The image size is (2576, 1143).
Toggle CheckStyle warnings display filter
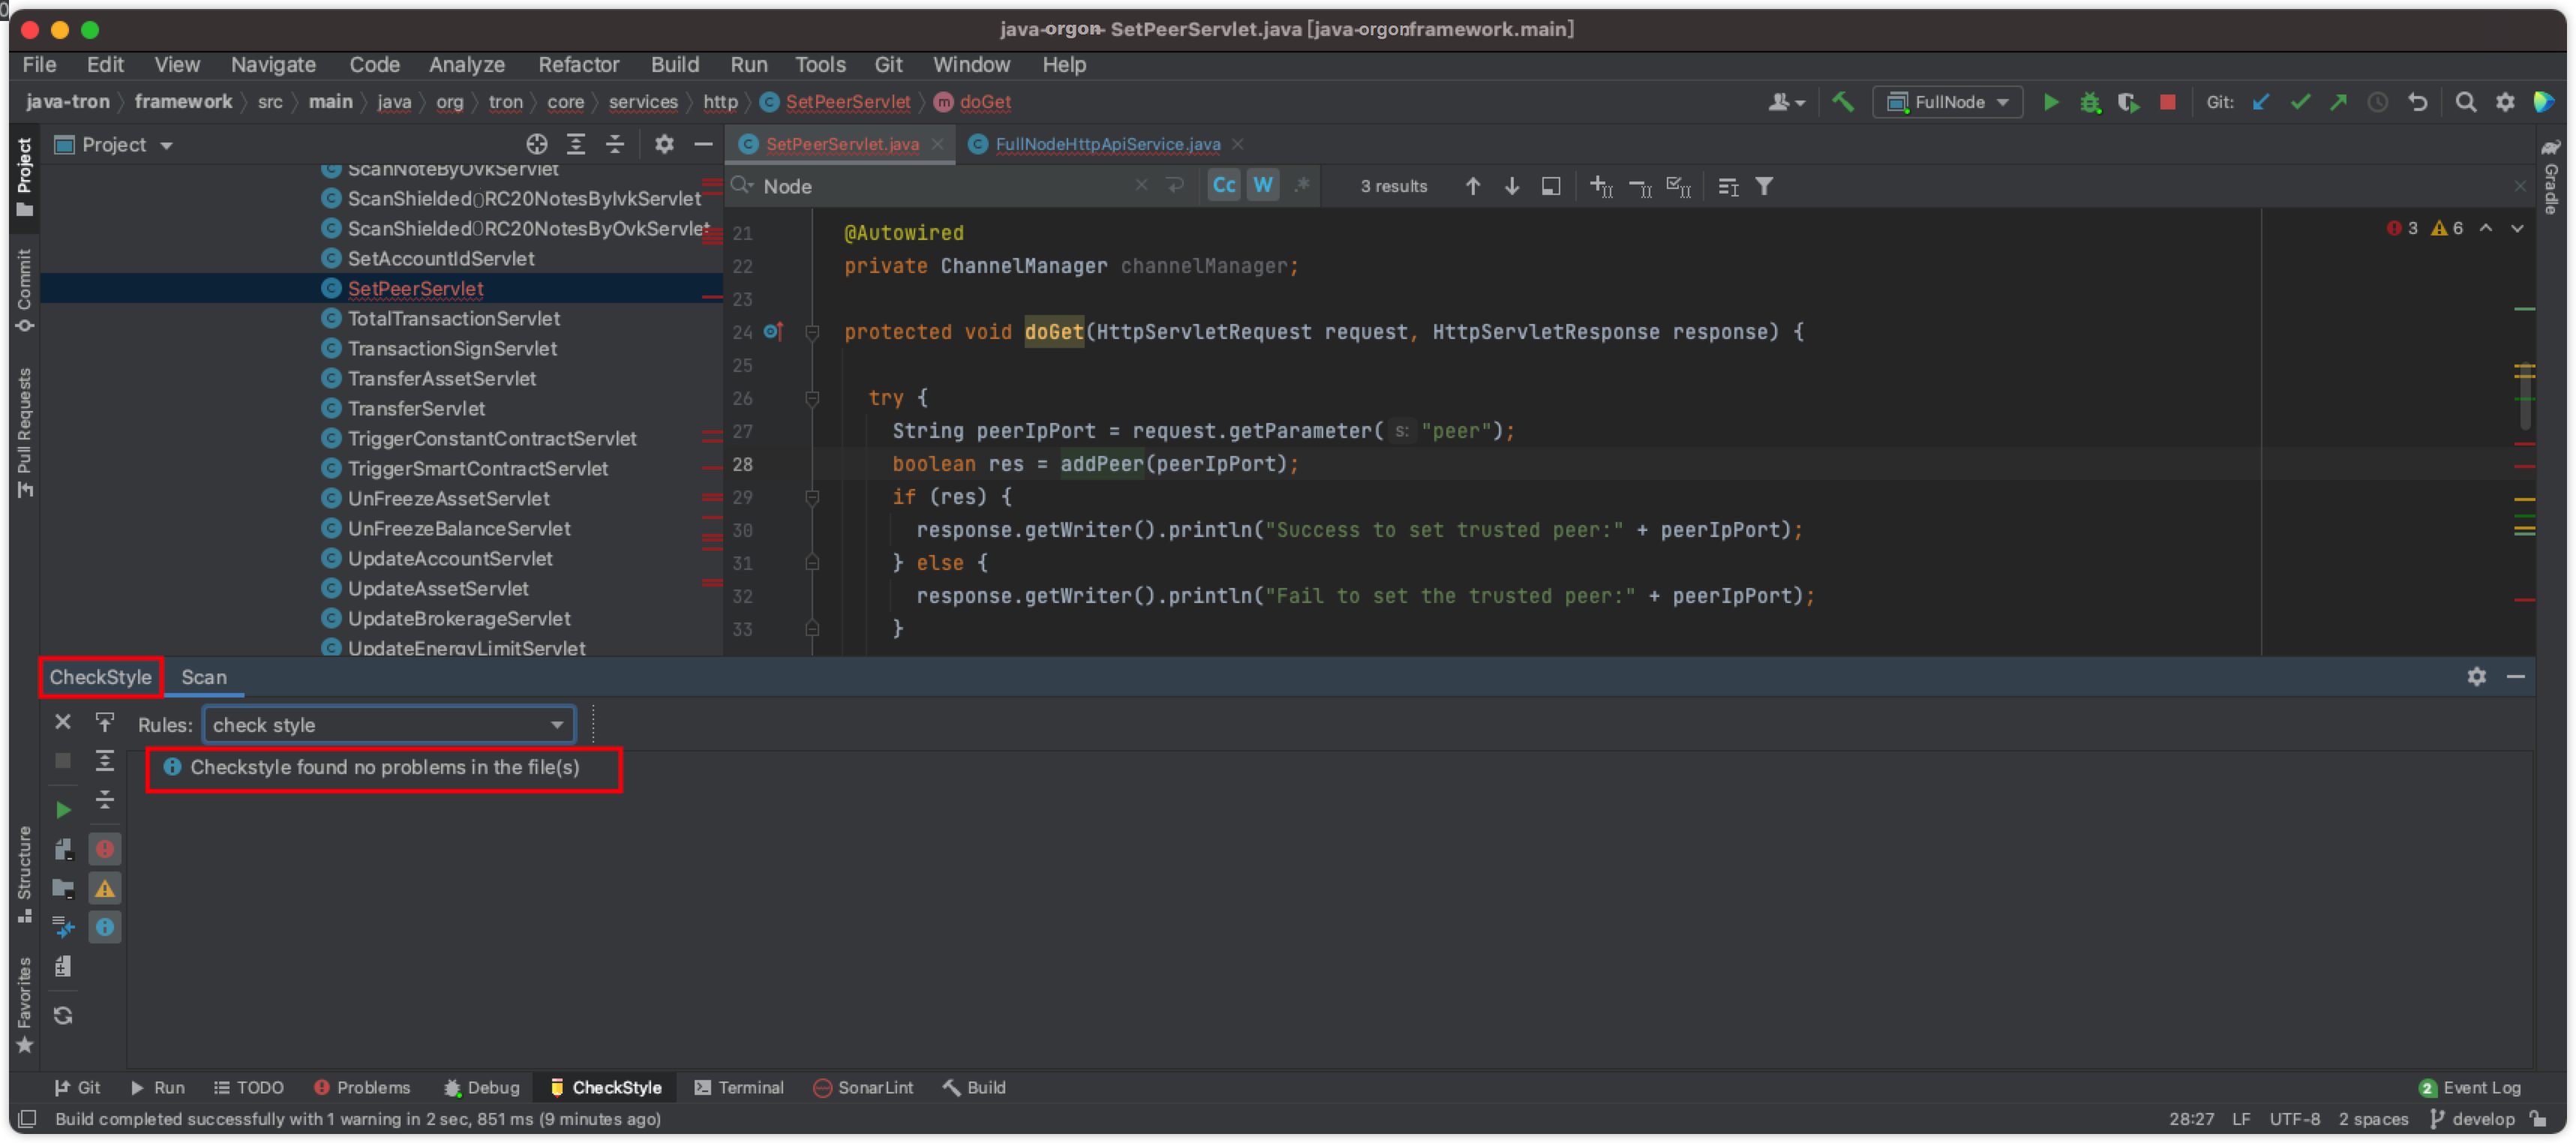coord(104,888)
